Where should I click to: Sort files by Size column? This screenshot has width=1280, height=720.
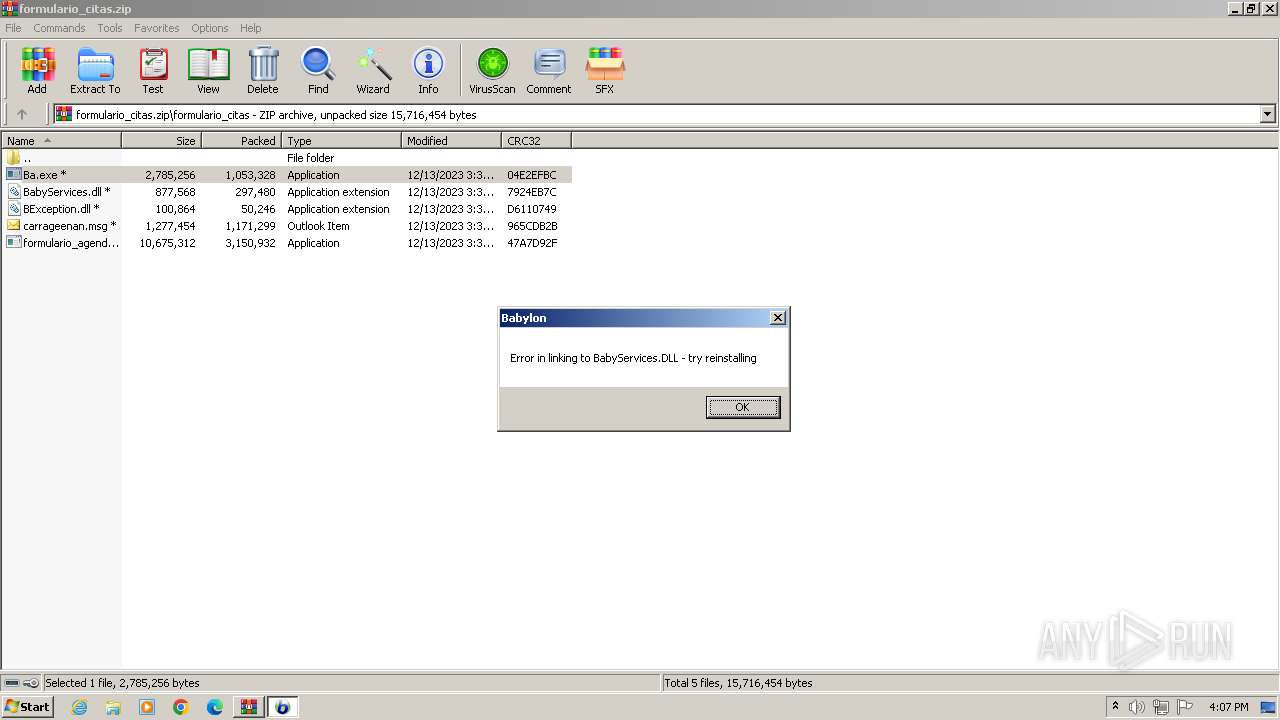pos(161,141)
